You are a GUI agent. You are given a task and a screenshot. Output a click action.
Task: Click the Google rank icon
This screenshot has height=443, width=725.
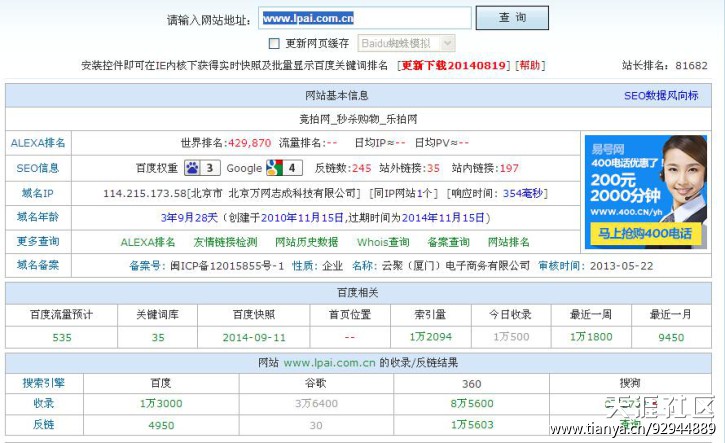click(x=284, y=168)
